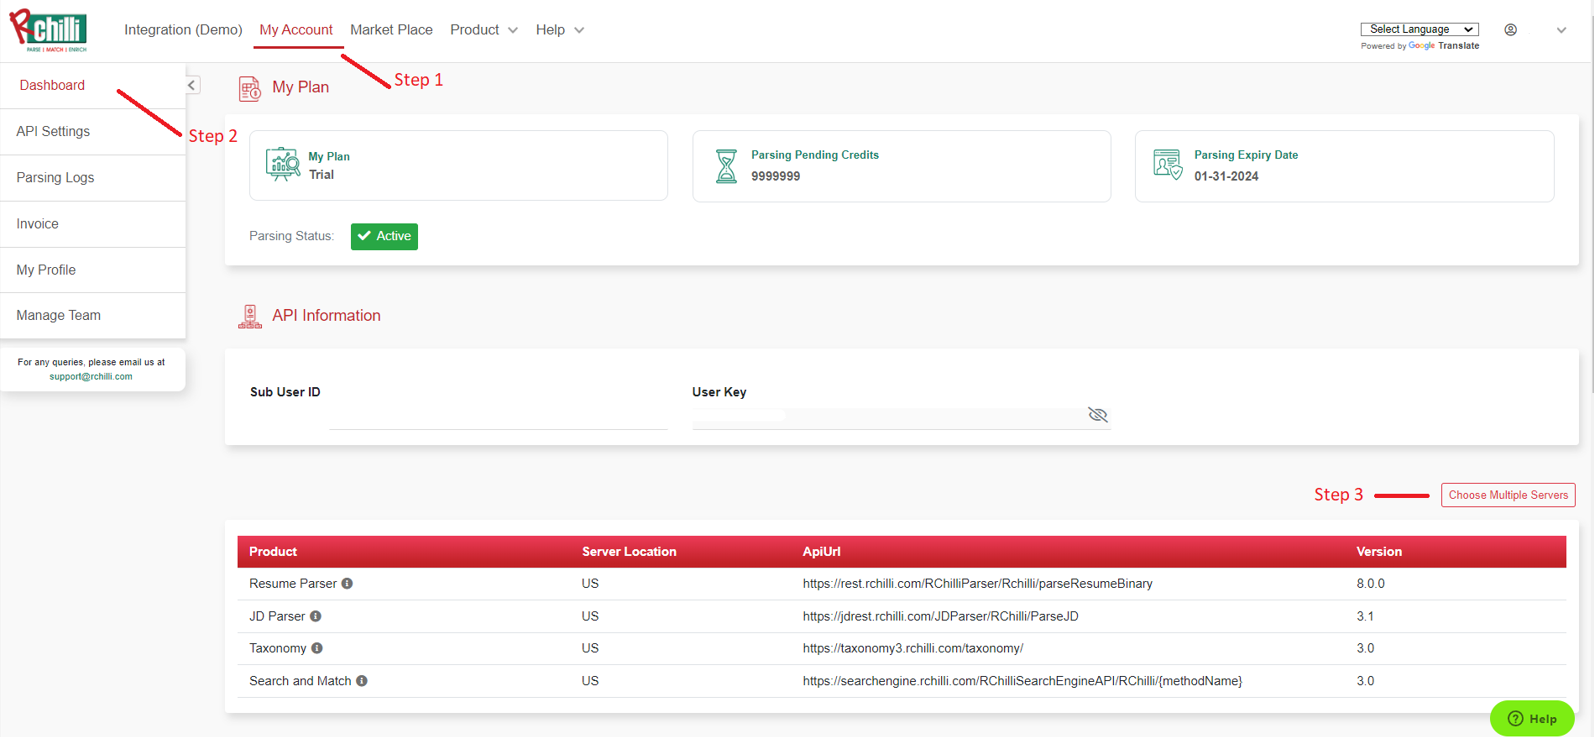Click the Server Location column header
This screenshot has height=737, width=1594.
[x=629, y=552]
